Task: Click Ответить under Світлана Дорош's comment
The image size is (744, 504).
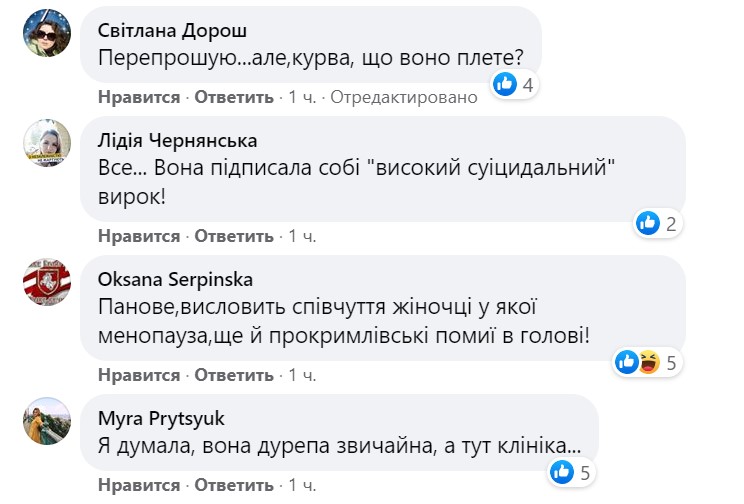Action: tap(233, 98)
